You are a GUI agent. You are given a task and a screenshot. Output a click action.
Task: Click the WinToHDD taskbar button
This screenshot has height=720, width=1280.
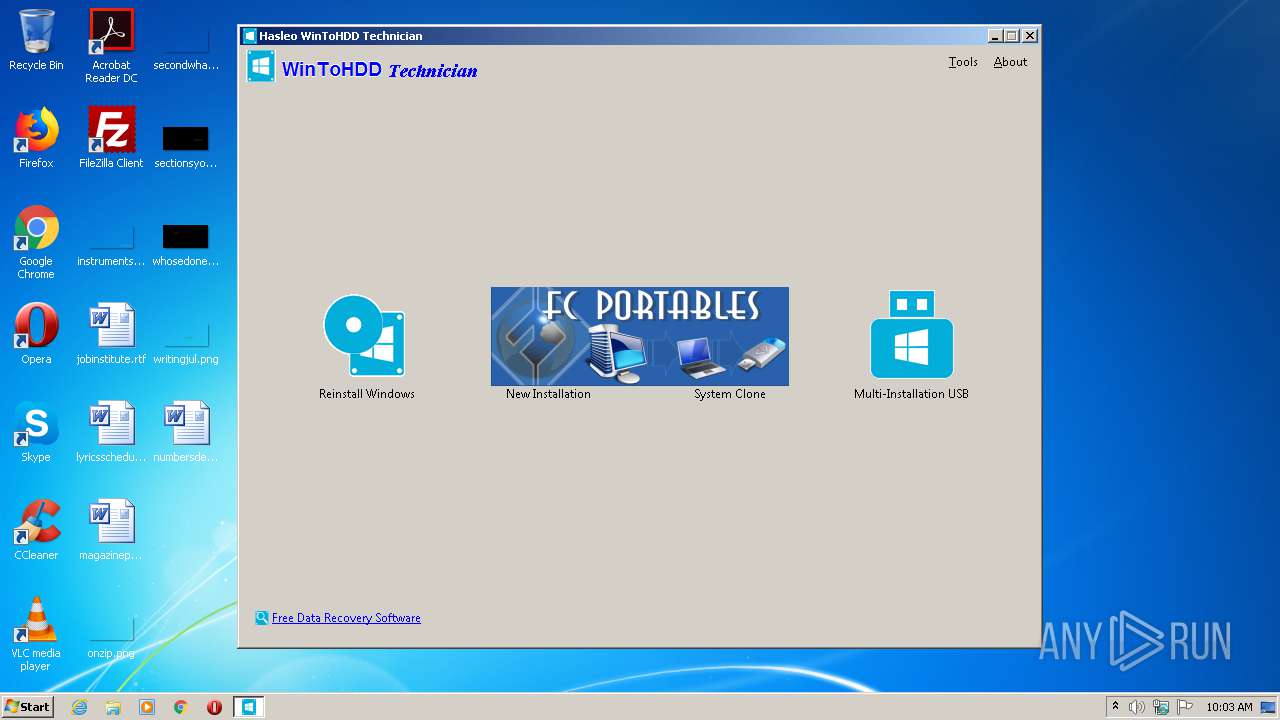248,707
